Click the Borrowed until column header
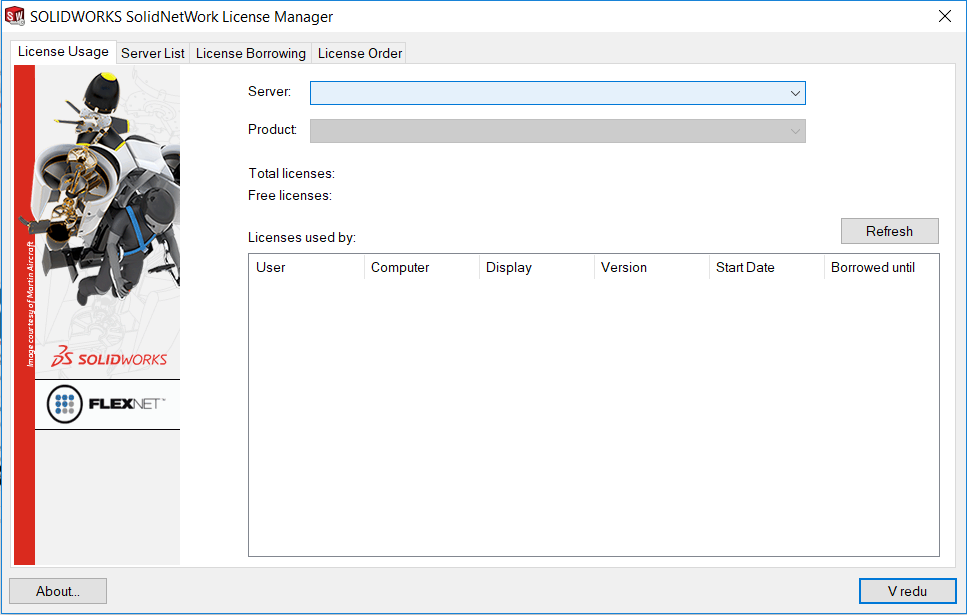The height and width of the screenshot is (615, 967). tap(880, 267)
